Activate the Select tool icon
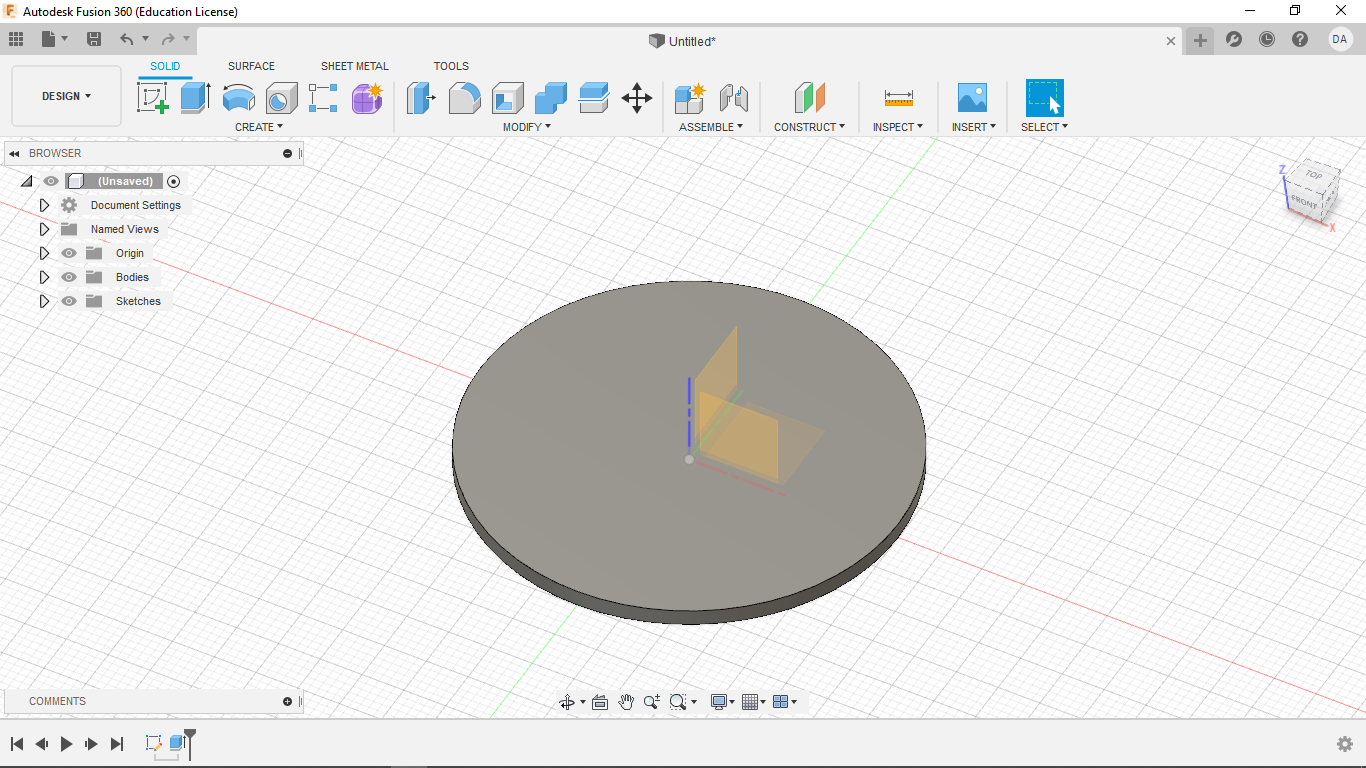The height and width of the screenshot is (768, 1366). pyautogui.click(x=1044, y=98)
